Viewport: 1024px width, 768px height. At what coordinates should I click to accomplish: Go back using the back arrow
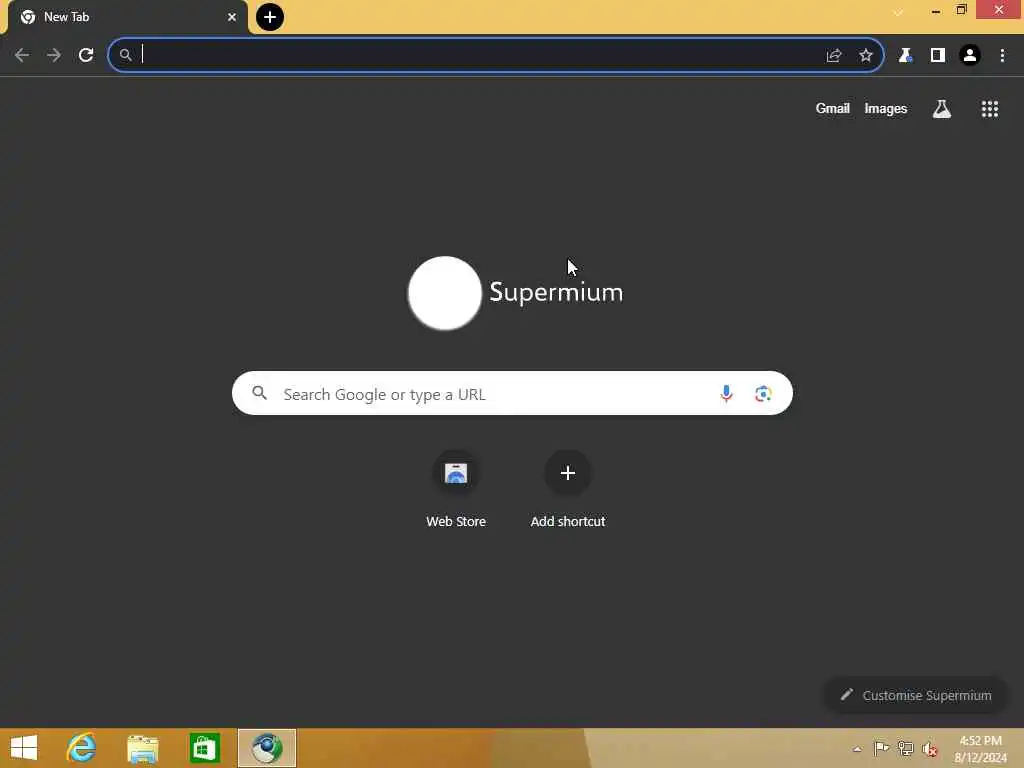click(x=22, y=56)
